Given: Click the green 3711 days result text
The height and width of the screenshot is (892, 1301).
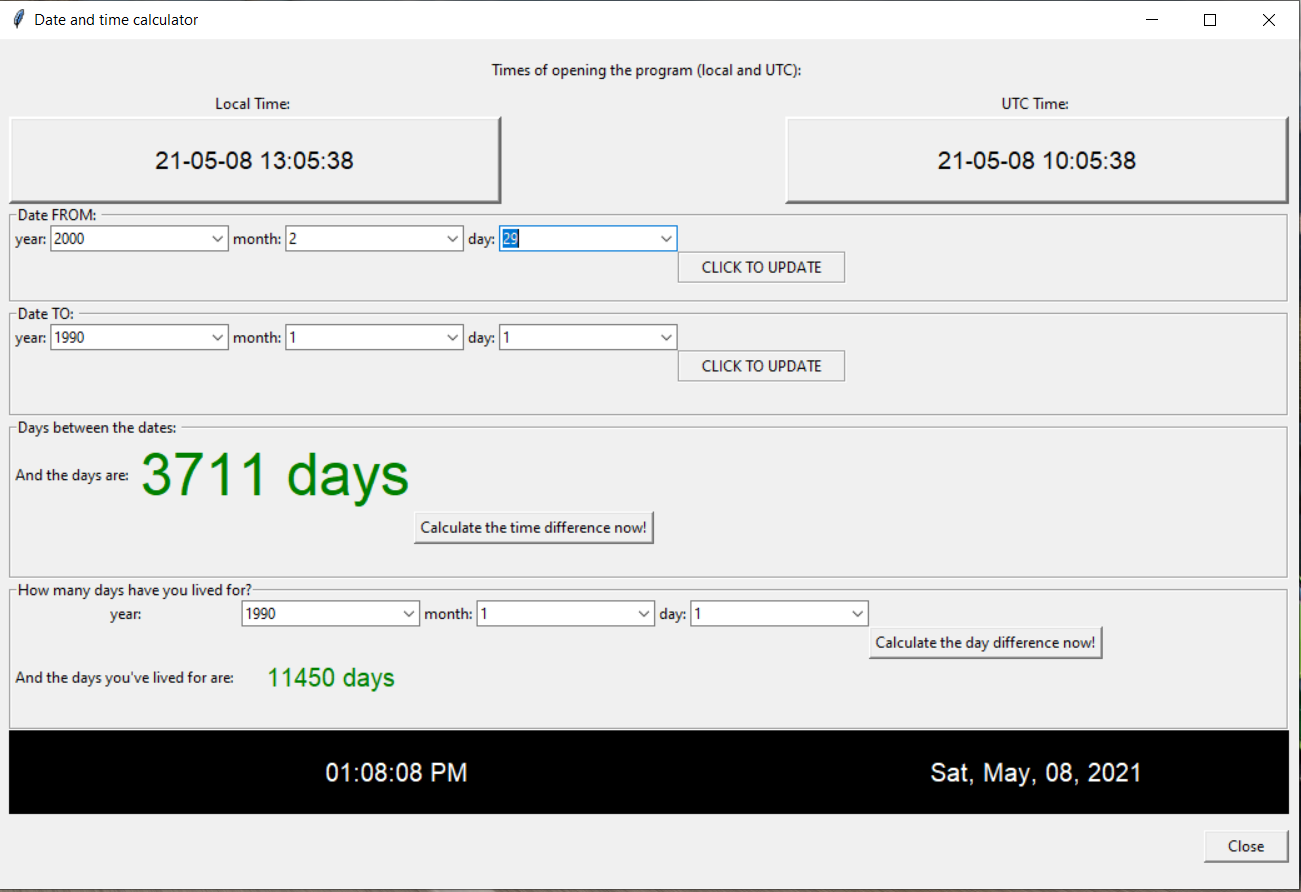Looking at the screenshot, I should tap(274, 475).
